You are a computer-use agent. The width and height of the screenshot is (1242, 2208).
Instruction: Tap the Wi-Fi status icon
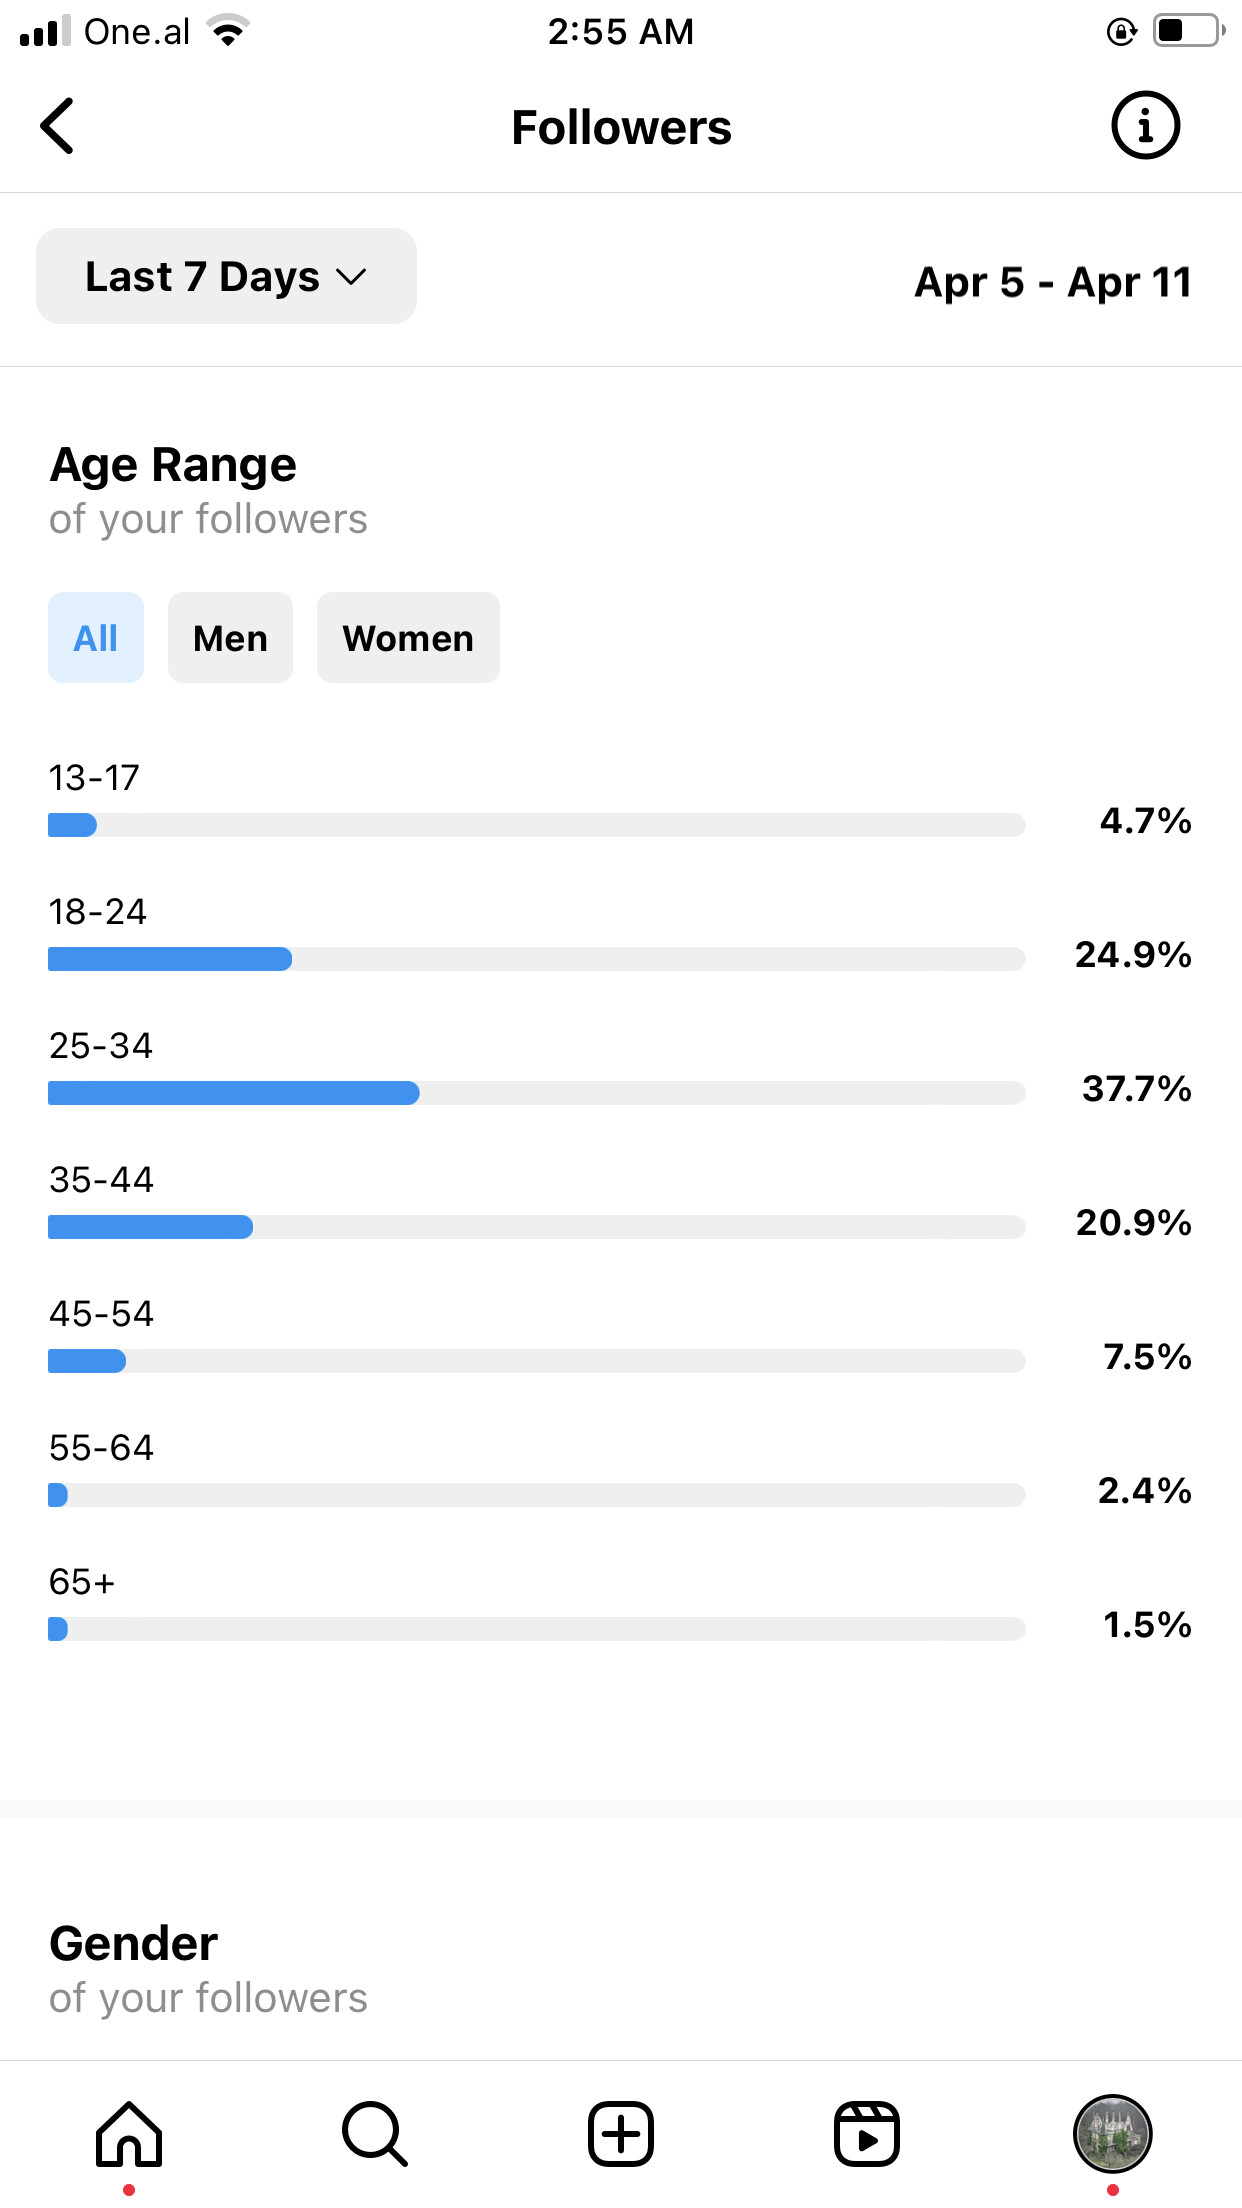(229, 32)
